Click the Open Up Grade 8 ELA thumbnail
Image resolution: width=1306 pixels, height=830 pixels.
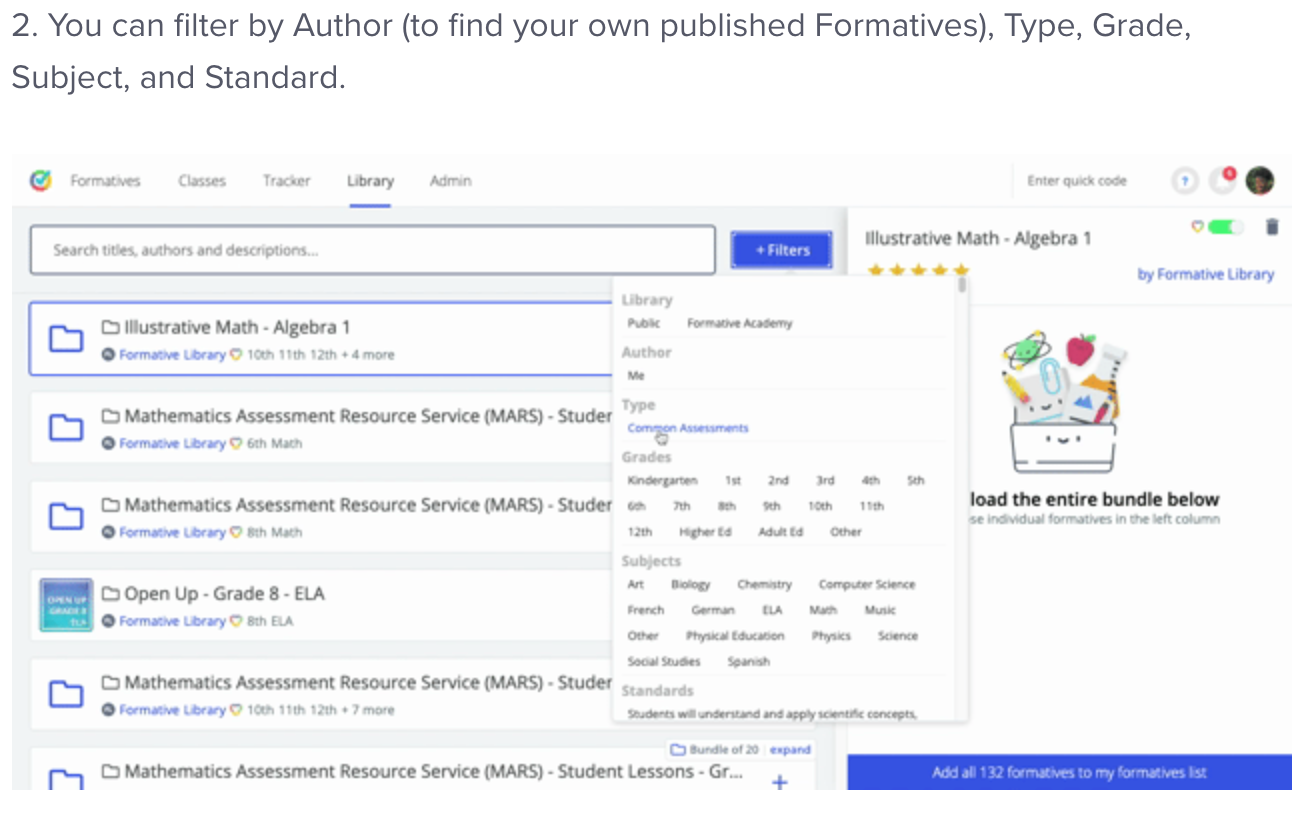[x=66, y=605]
